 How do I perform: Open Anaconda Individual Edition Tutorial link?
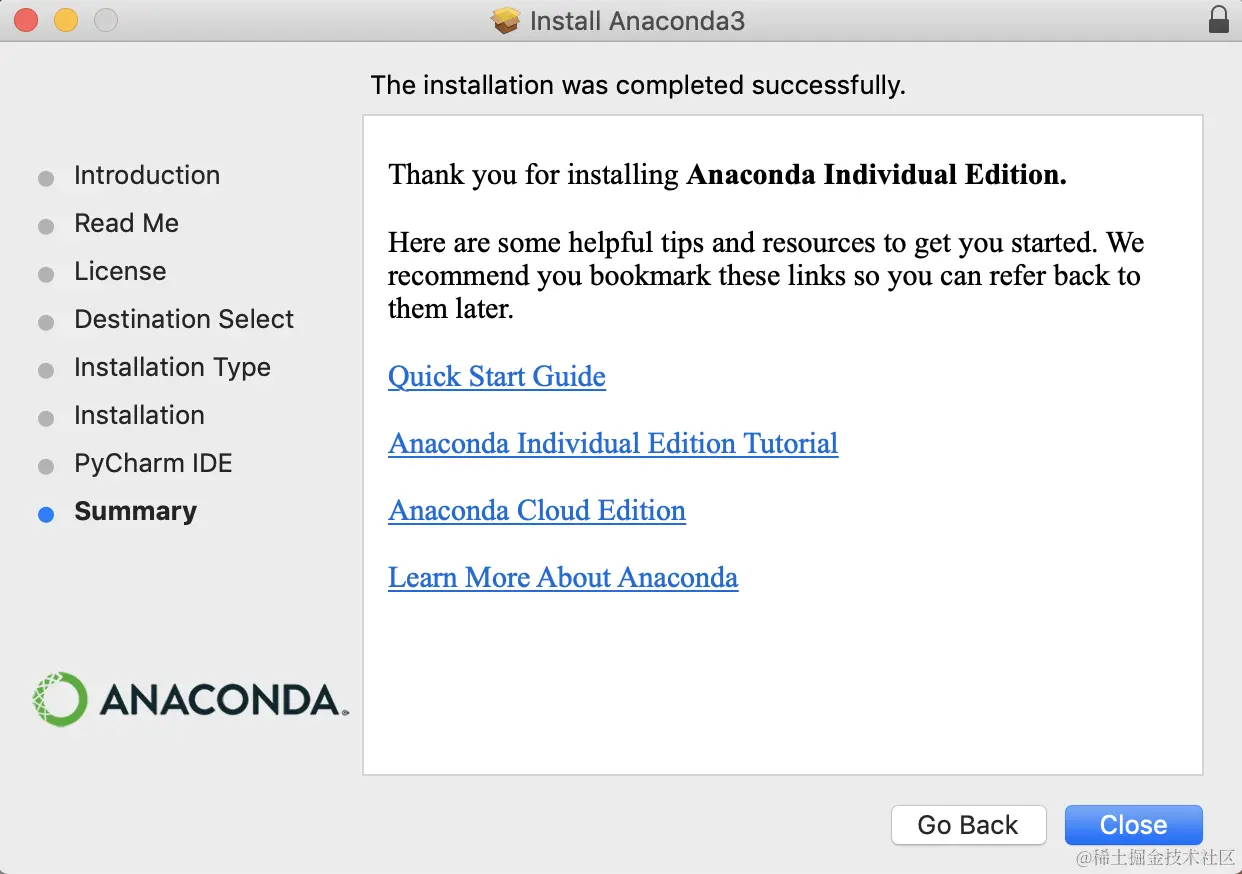pyautogui.click(x=612, y=444)
